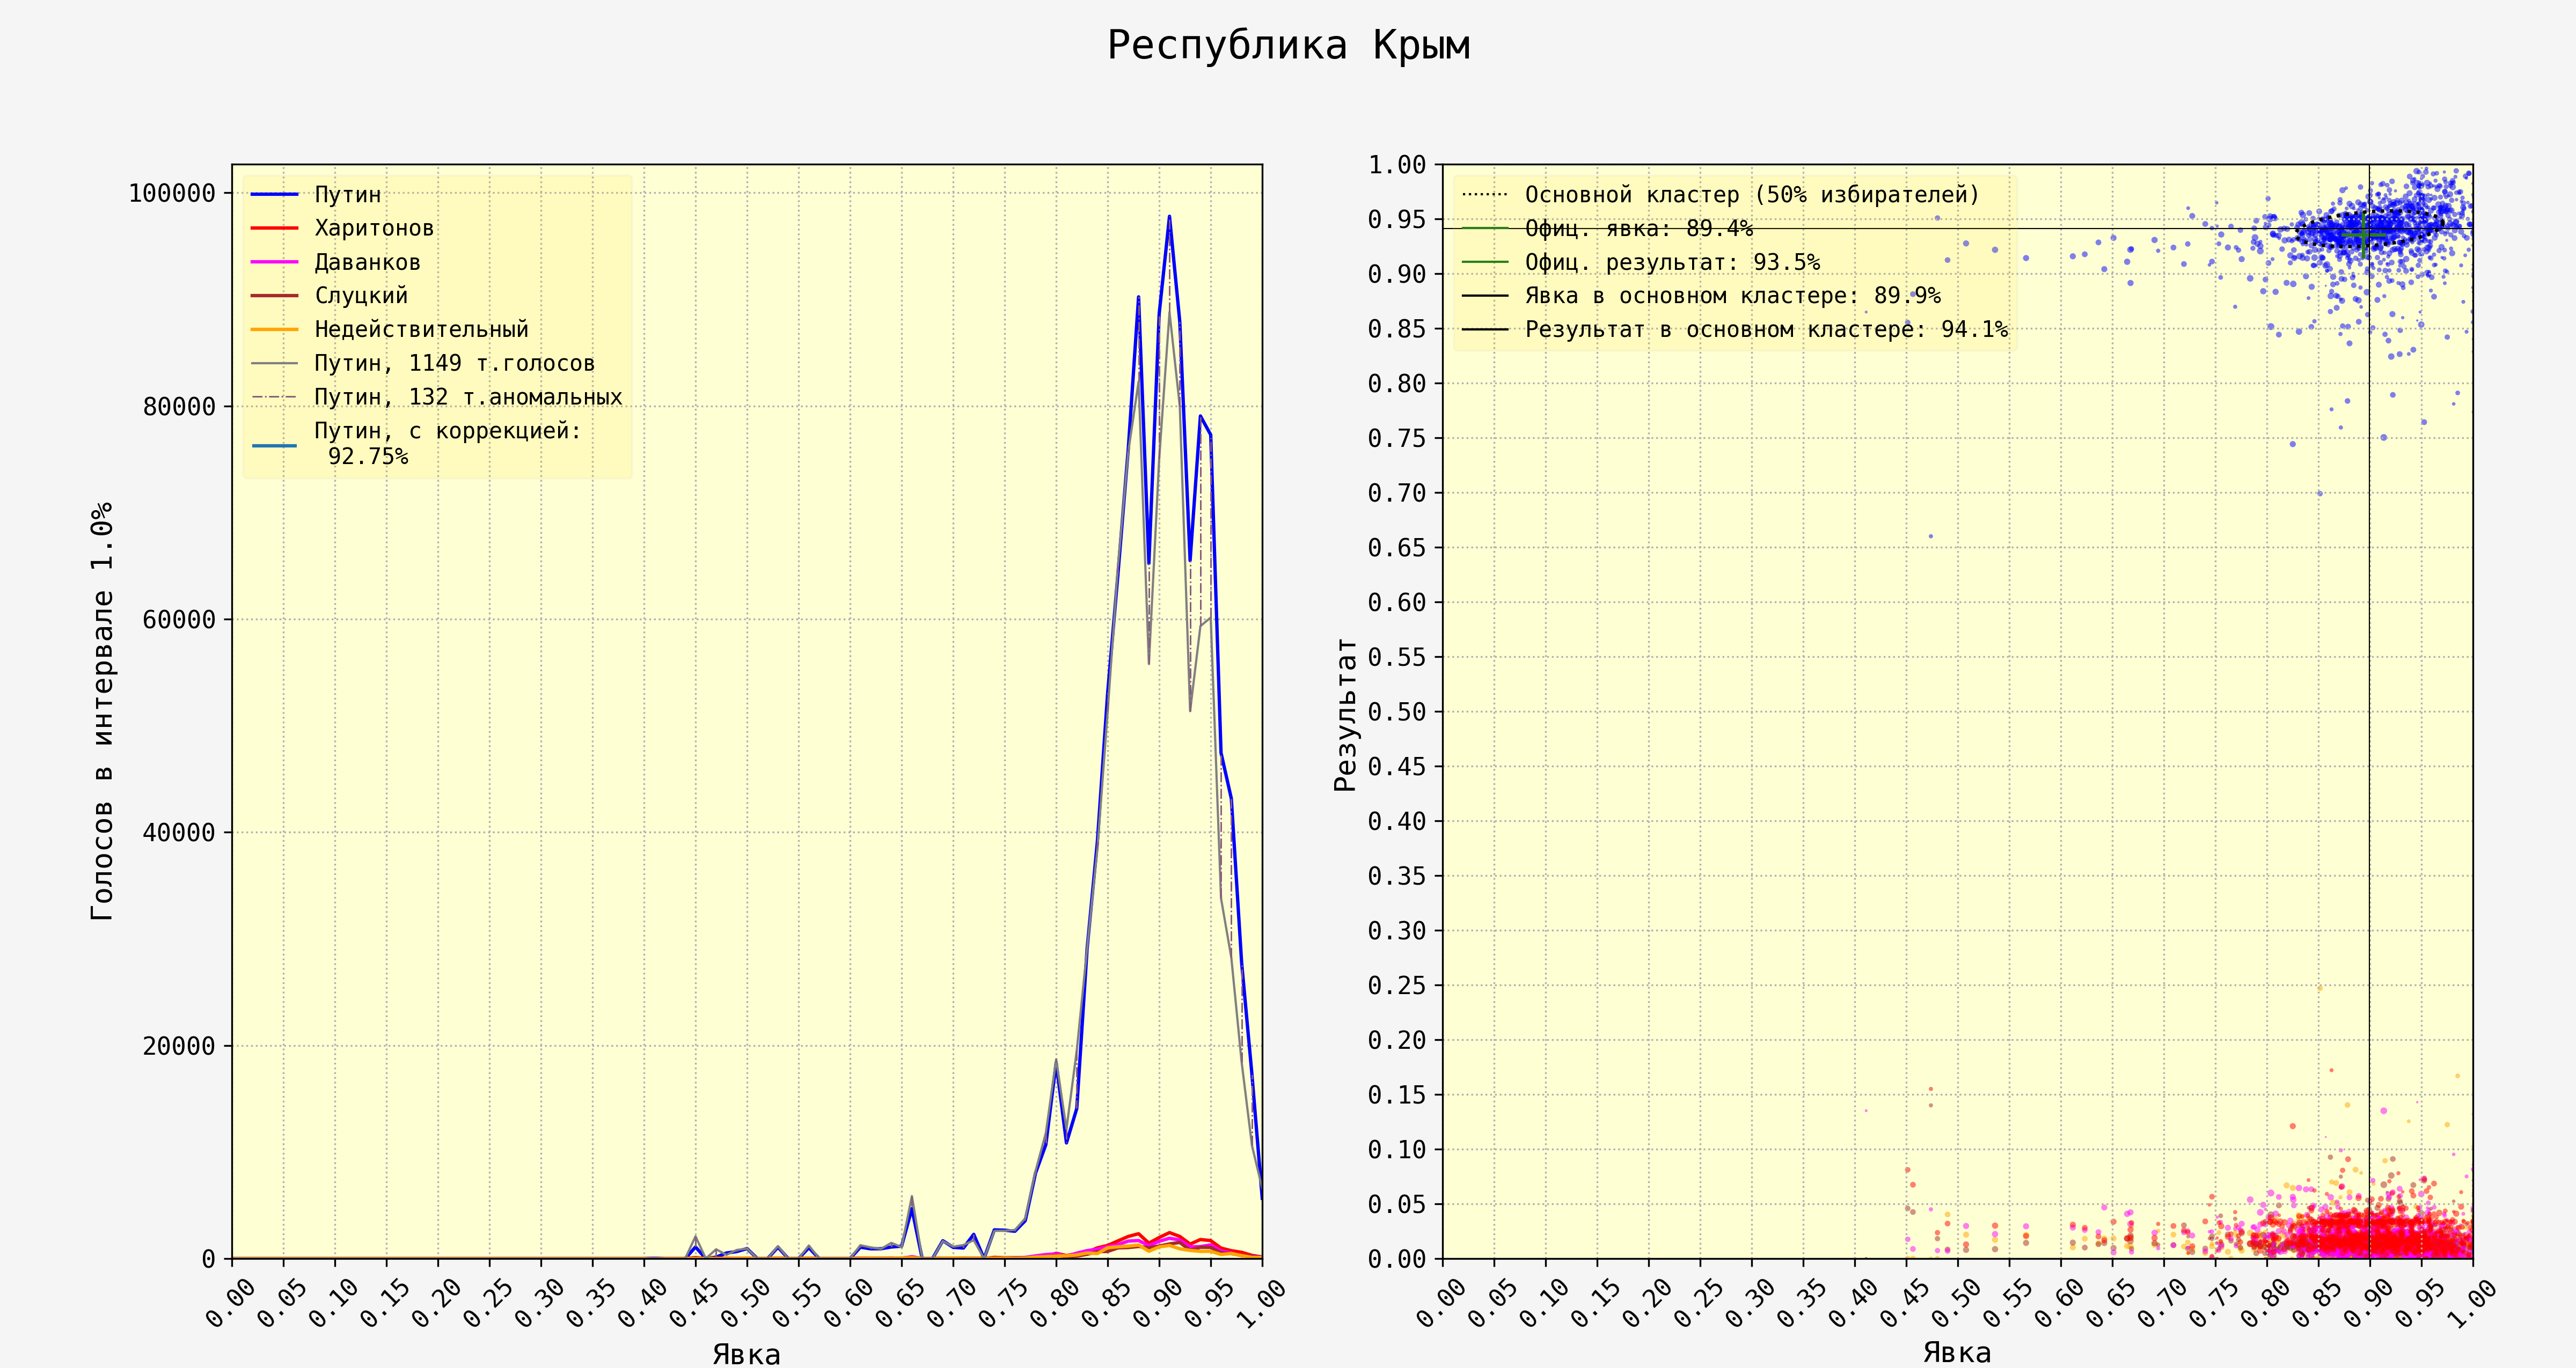Click the '20000' y-axis tick label
Viewport: 2576px width, 1368px height.
point(179,1046)
